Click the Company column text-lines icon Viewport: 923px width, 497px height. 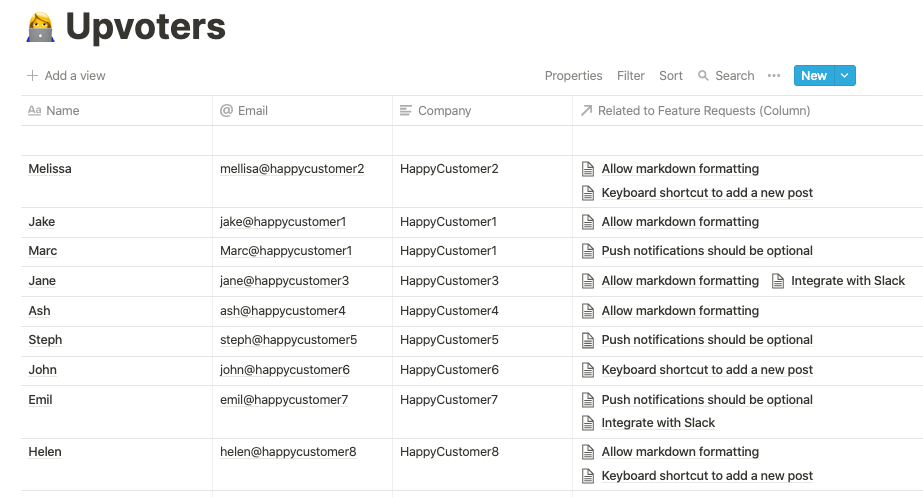pos(406,111)
